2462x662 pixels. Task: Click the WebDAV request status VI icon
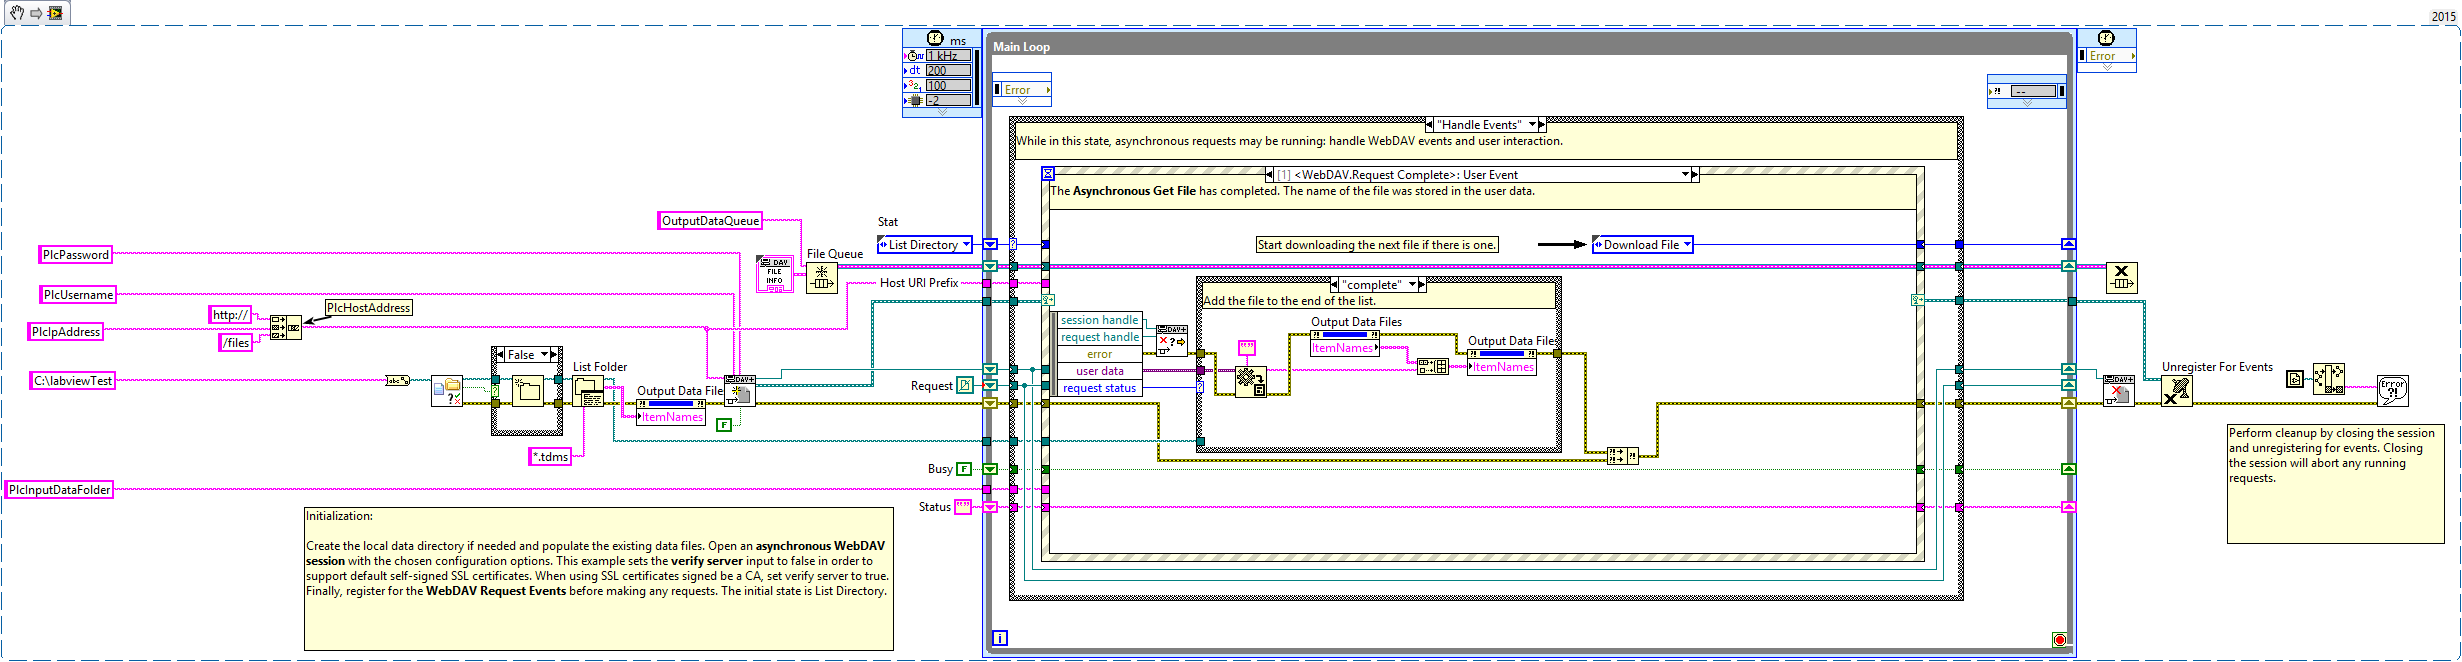coord(1172,341)
